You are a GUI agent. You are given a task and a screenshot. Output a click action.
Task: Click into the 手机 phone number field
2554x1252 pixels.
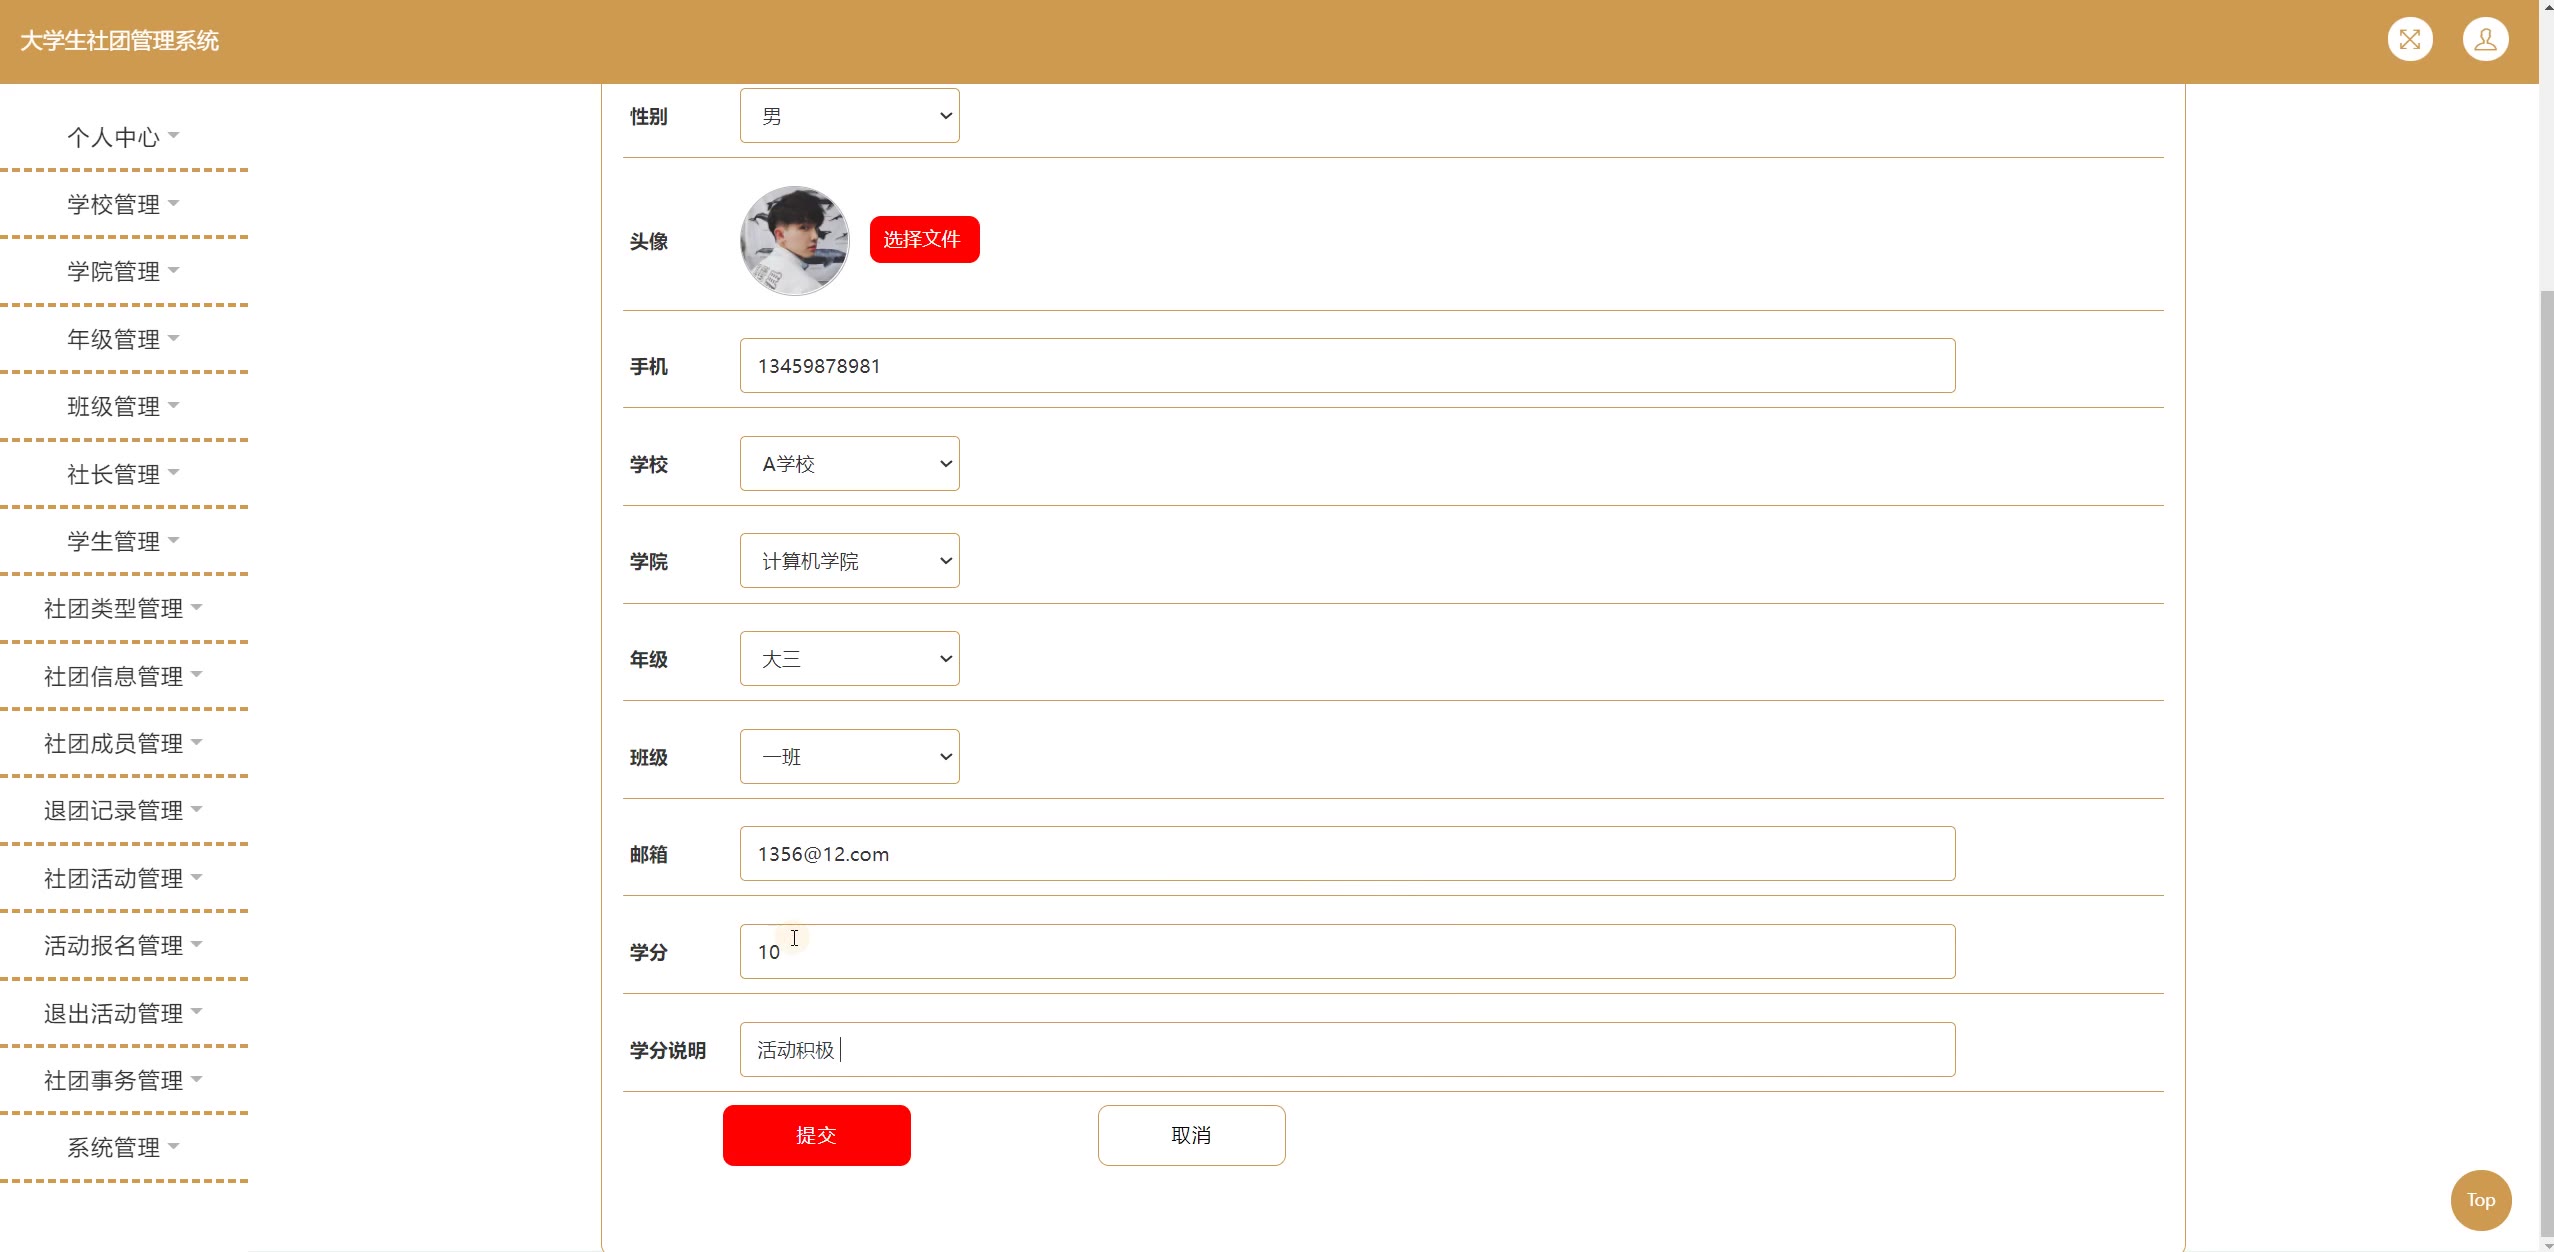(x=1346, y=366)
